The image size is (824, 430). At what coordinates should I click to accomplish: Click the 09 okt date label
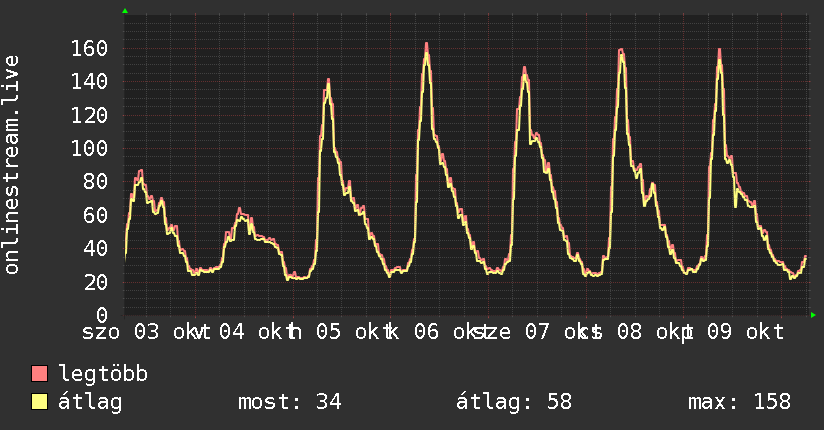(x=746, y=332)
